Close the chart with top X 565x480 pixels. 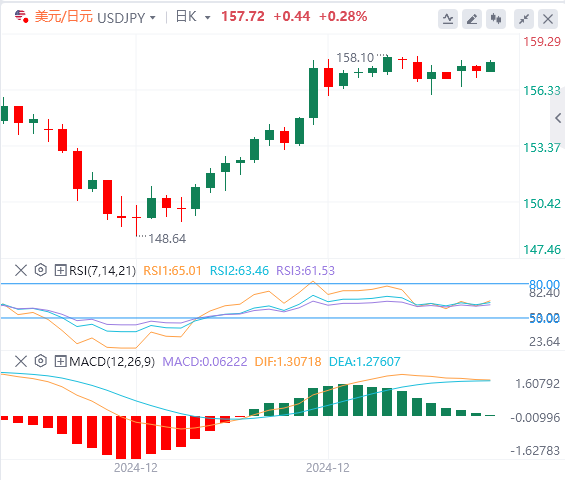[x=548, y=19]
